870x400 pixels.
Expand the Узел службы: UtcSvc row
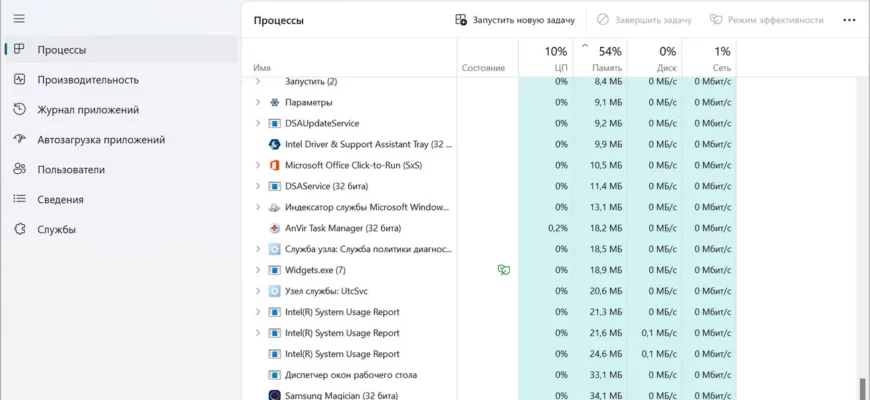(x=257, y=291)
